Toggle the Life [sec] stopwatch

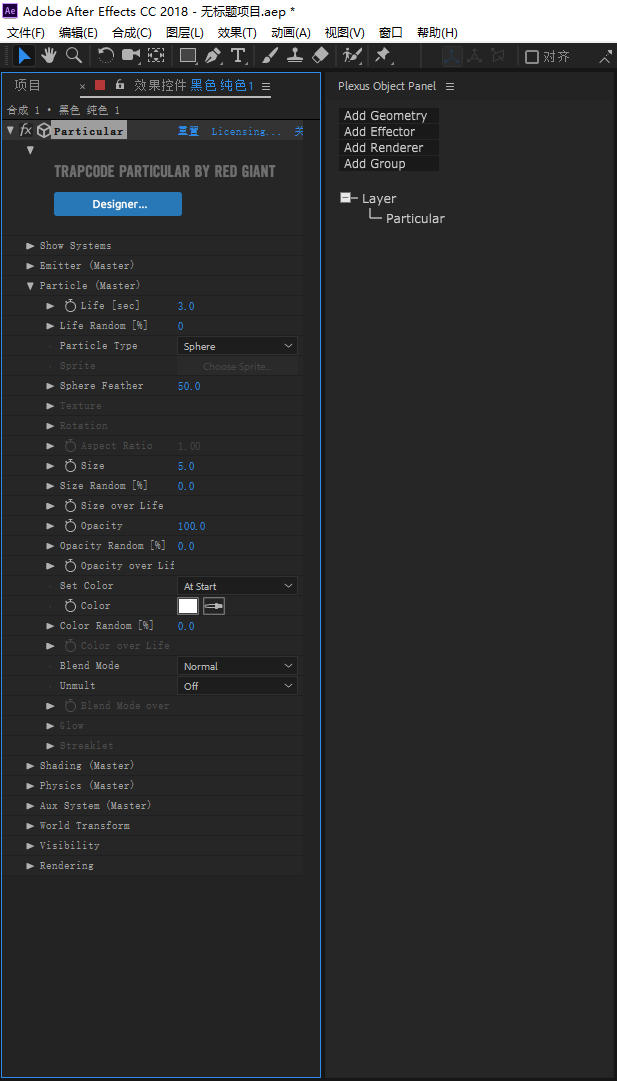click(70, 305)
